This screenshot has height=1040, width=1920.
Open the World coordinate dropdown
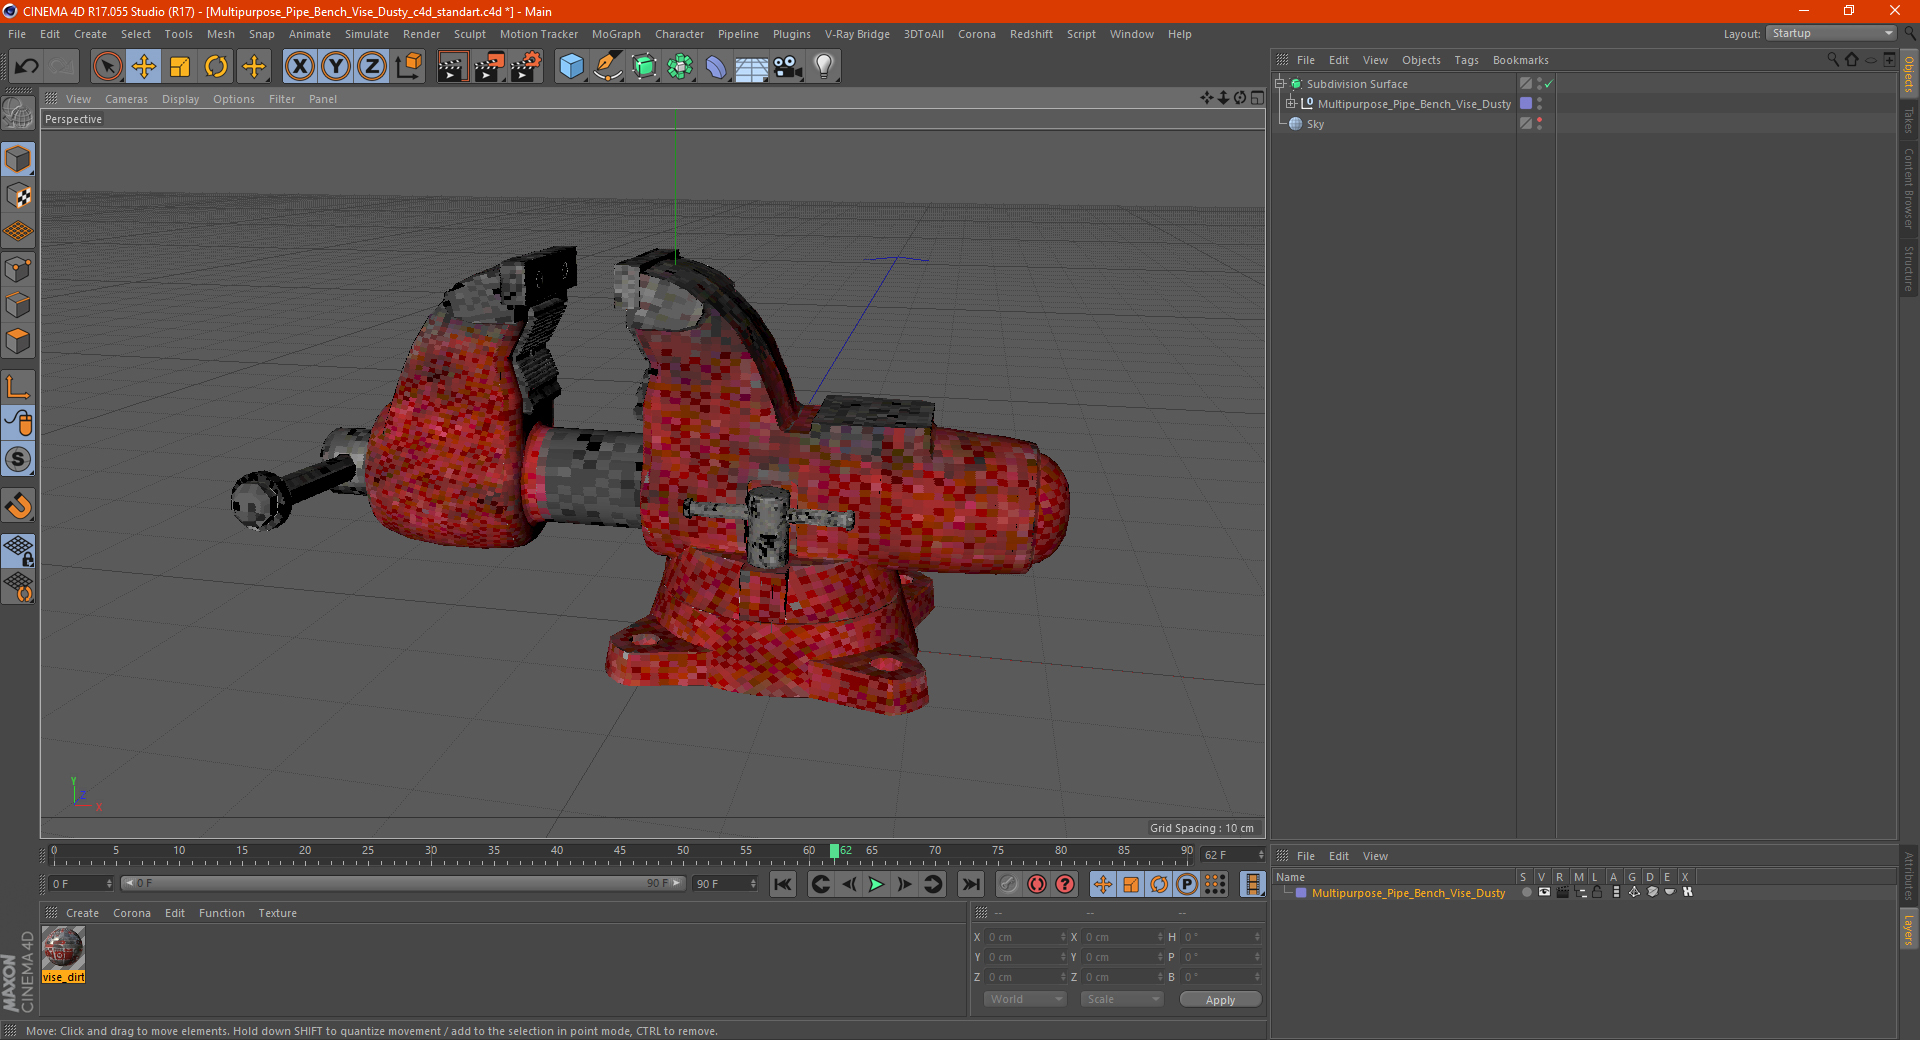(x=1025, y=999)
